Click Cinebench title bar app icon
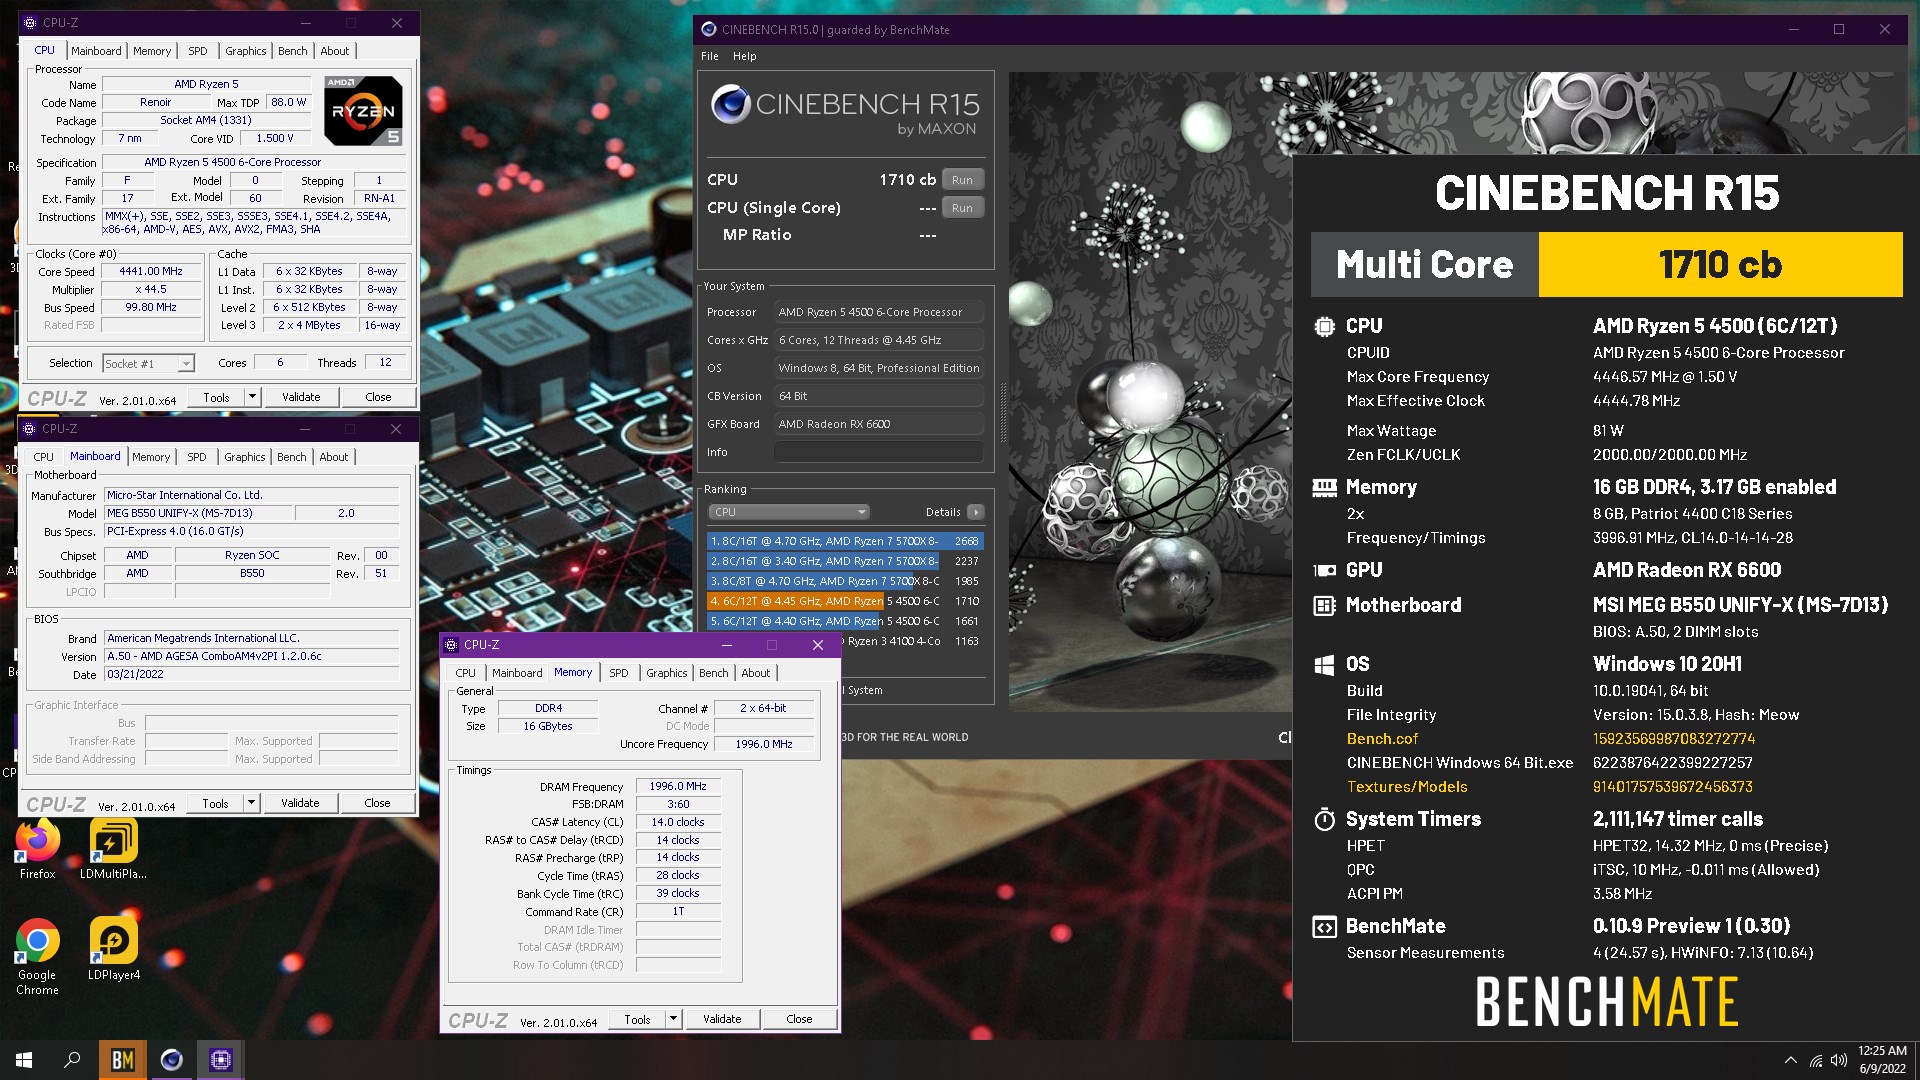This screenshot has width=1920, height=1080. pyautogui.click(x=708, y=29)
